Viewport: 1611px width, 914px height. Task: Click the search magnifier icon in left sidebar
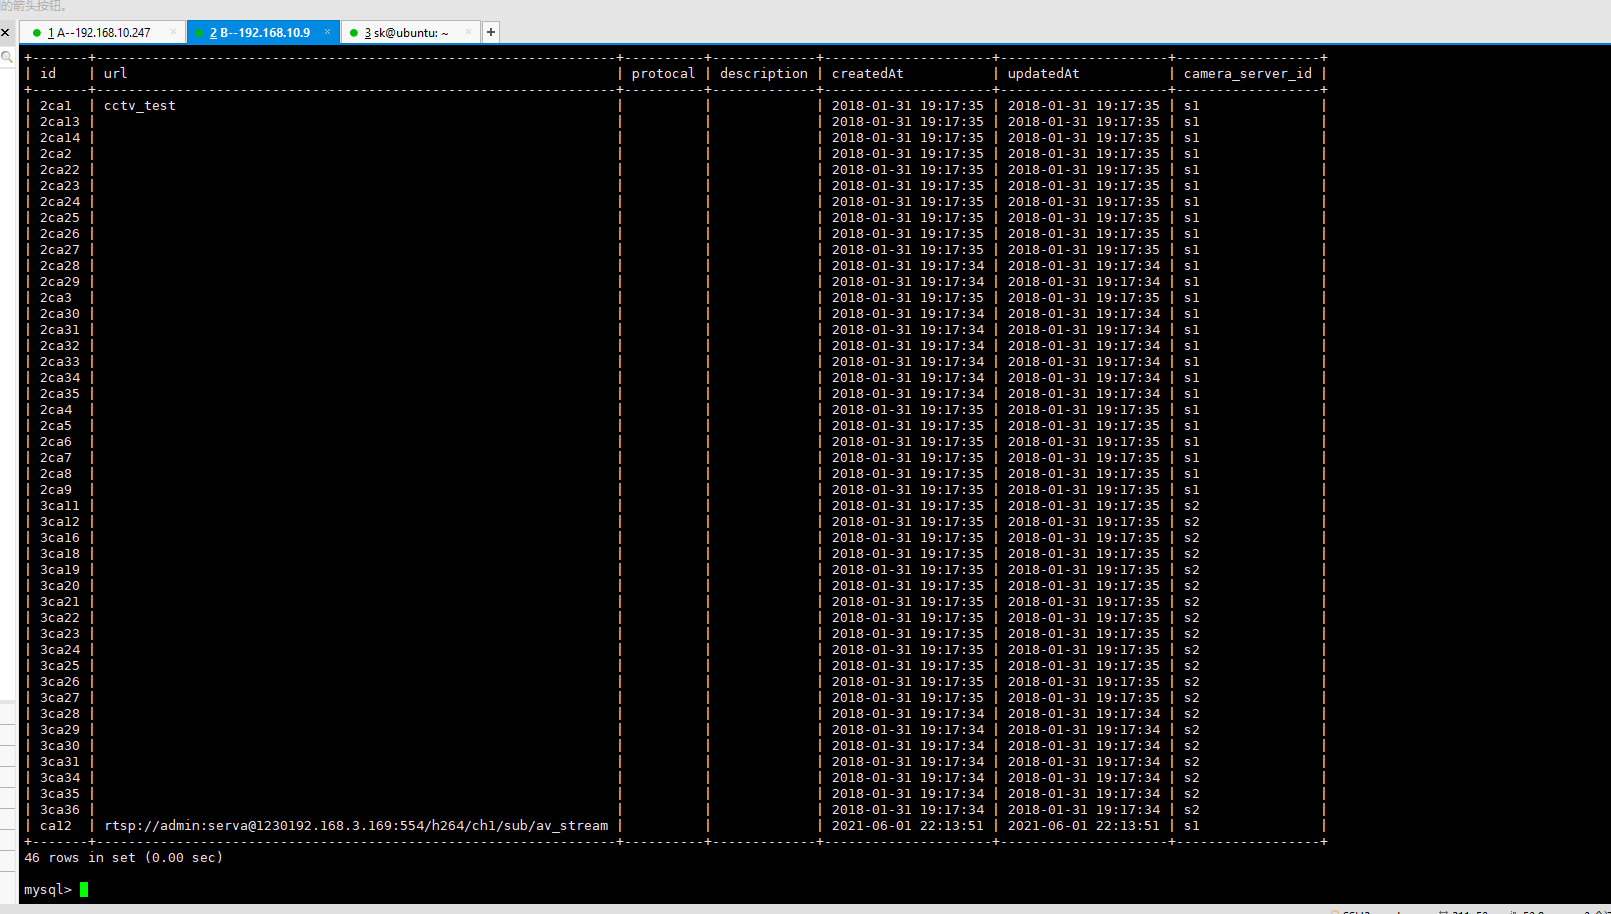(7, 57)
